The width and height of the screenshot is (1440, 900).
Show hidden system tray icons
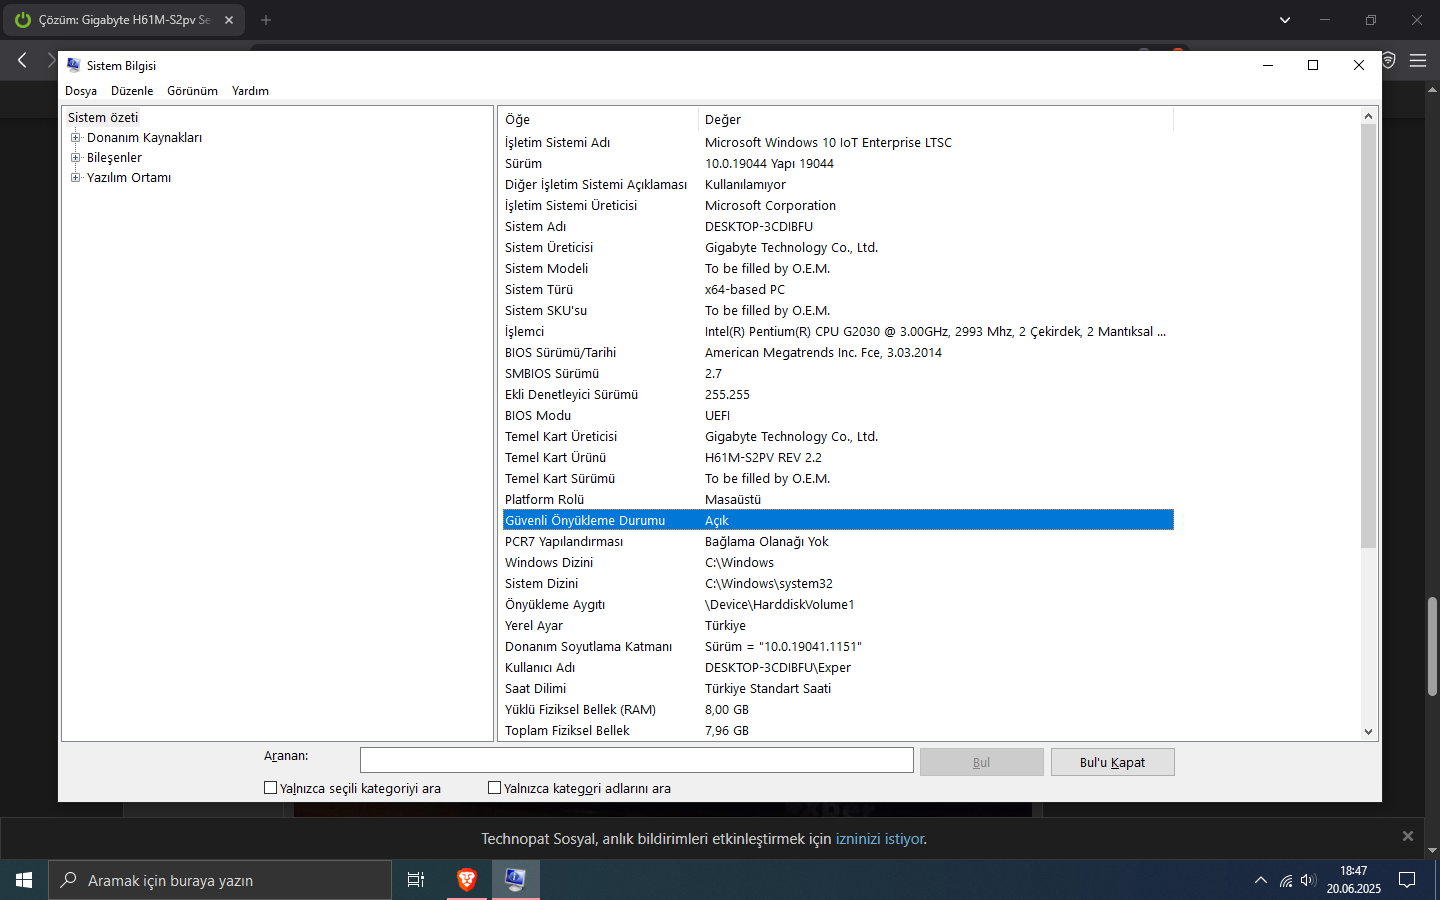pos(1261,880)
